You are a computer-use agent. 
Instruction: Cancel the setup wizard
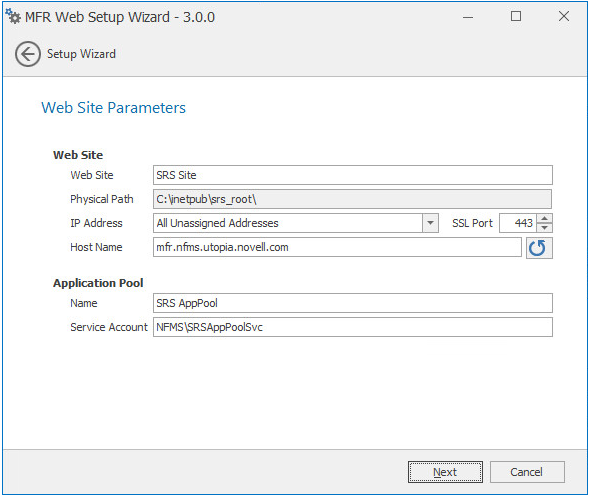(527, 472)
